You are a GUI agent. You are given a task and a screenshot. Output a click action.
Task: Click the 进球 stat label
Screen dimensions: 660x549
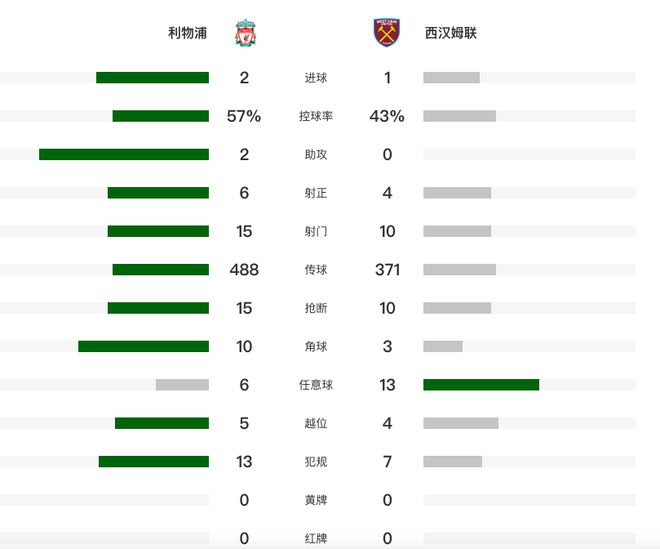(316, 78)
